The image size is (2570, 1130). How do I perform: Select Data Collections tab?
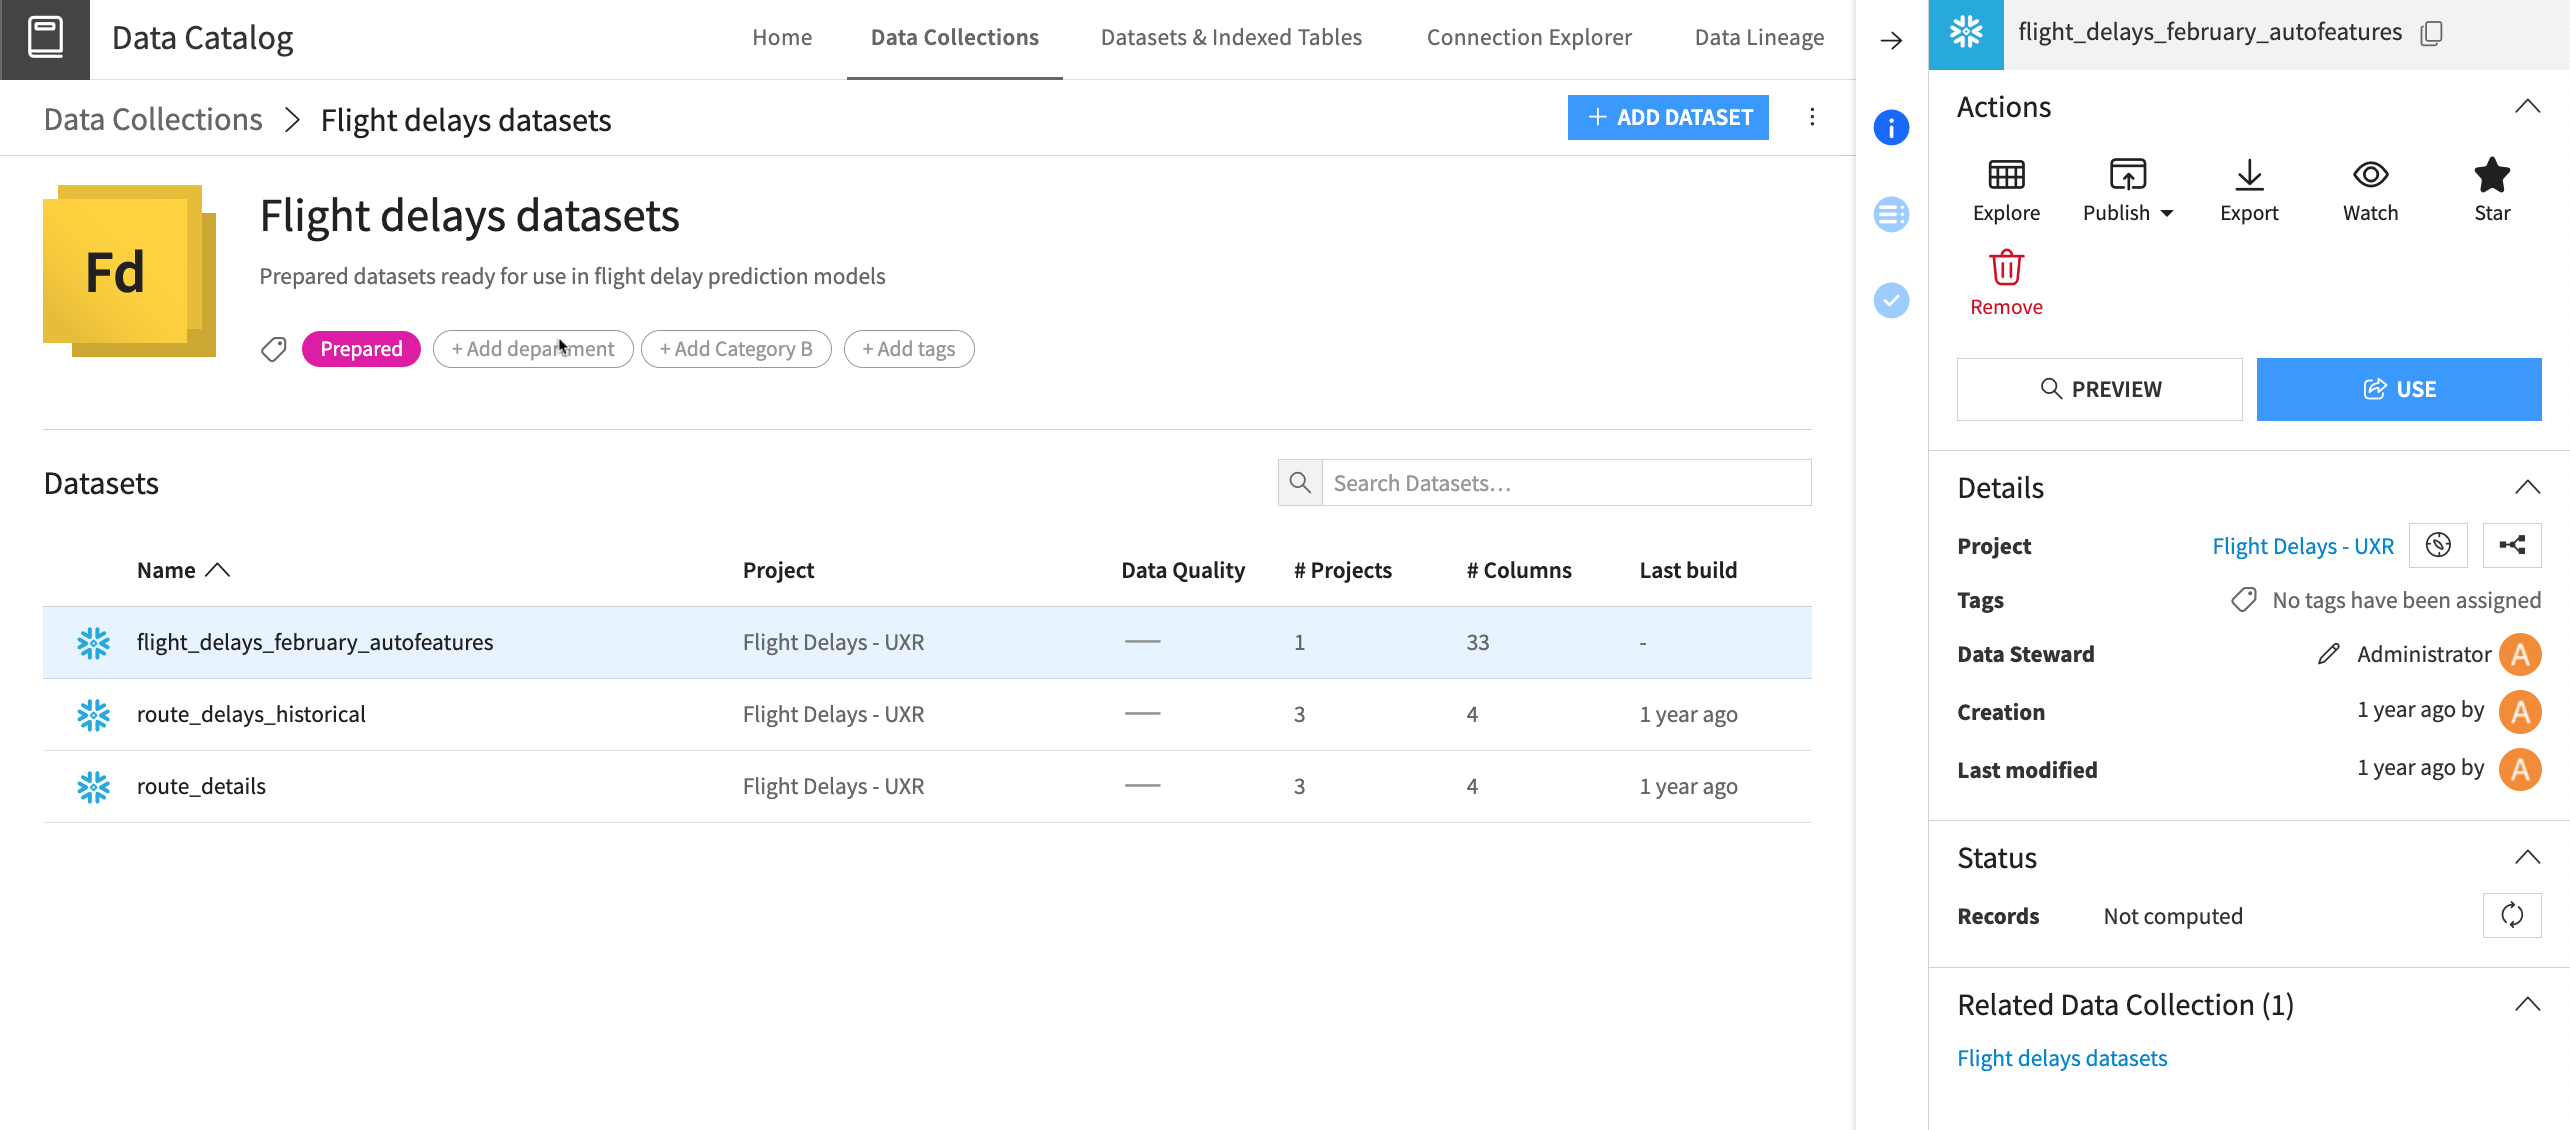coord(955,38)
